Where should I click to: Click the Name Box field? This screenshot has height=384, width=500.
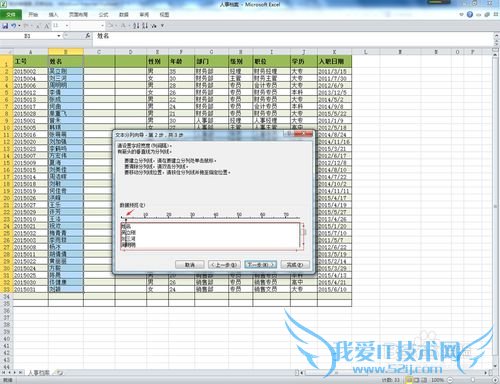point(28,36)
